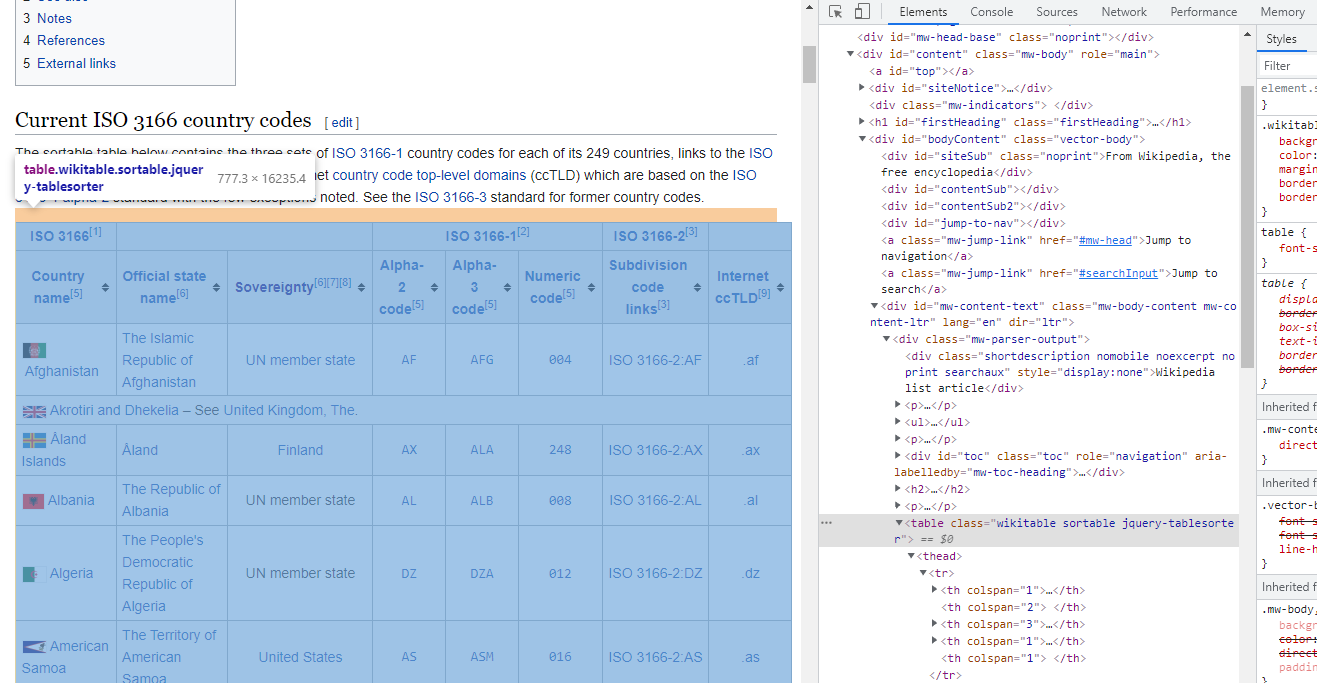Collapse the thead node
Viewport: 1317px width, 683px height.
[x=911, y=556]
